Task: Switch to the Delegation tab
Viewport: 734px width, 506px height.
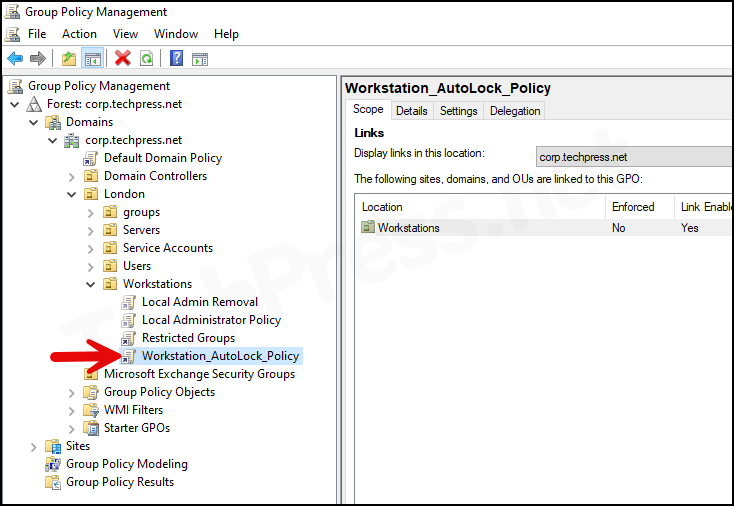Action: pos(515,111)
